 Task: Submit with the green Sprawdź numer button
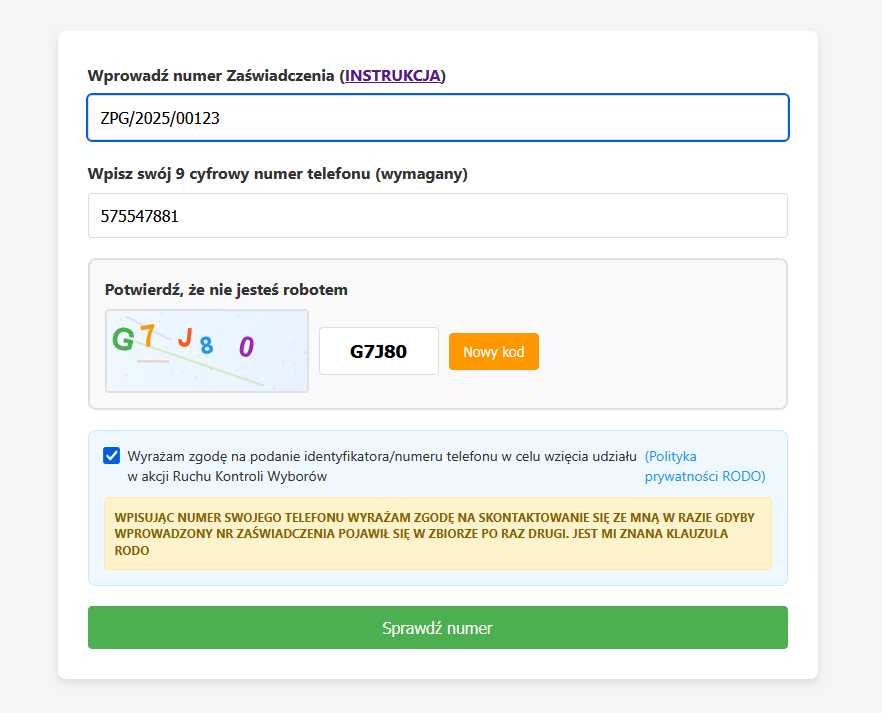tap(438, 628)
